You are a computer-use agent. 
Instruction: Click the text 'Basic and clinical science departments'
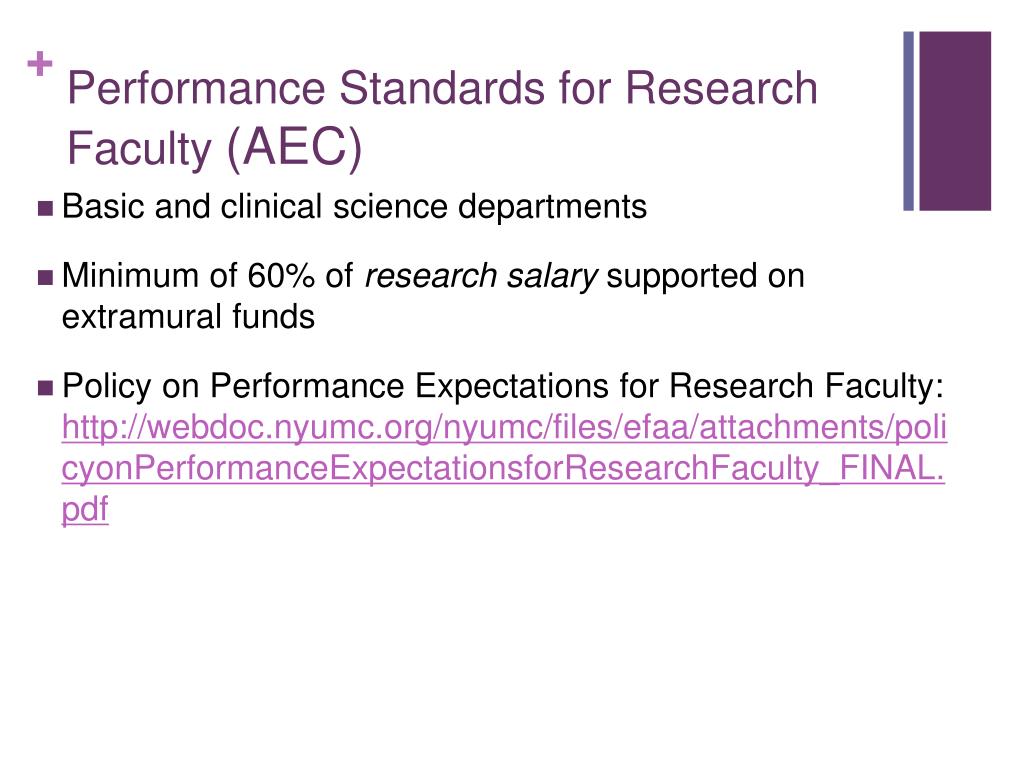pyautogui.click(x=354, y=206)
